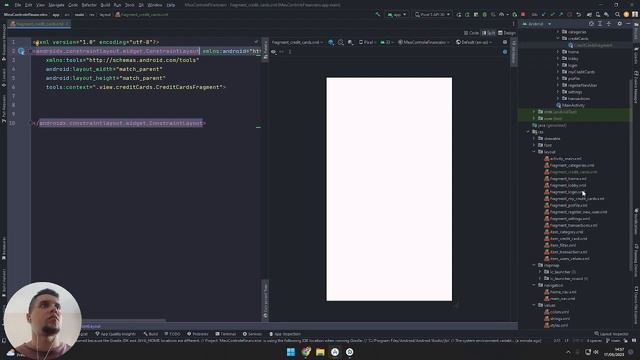Click expand all icon in Project panel
Screen dimensions: 640x360
600,24
